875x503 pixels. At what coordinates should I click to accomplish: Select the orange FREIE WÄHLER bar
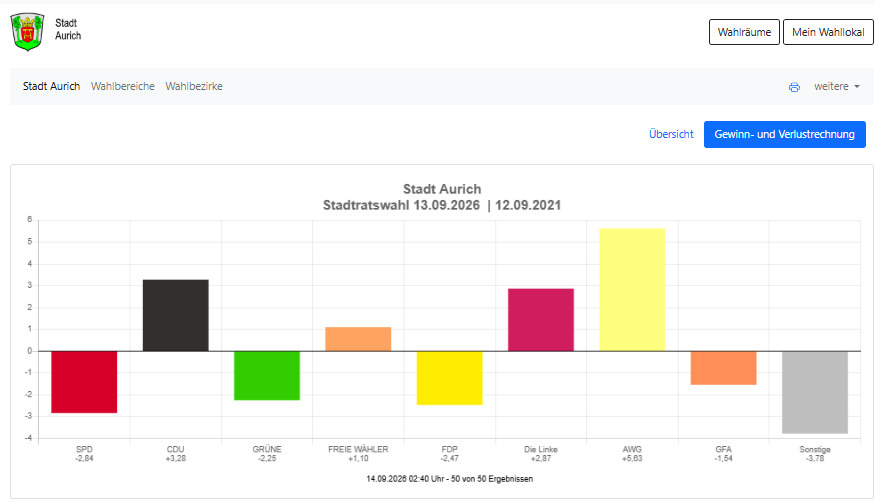(358, 339)
